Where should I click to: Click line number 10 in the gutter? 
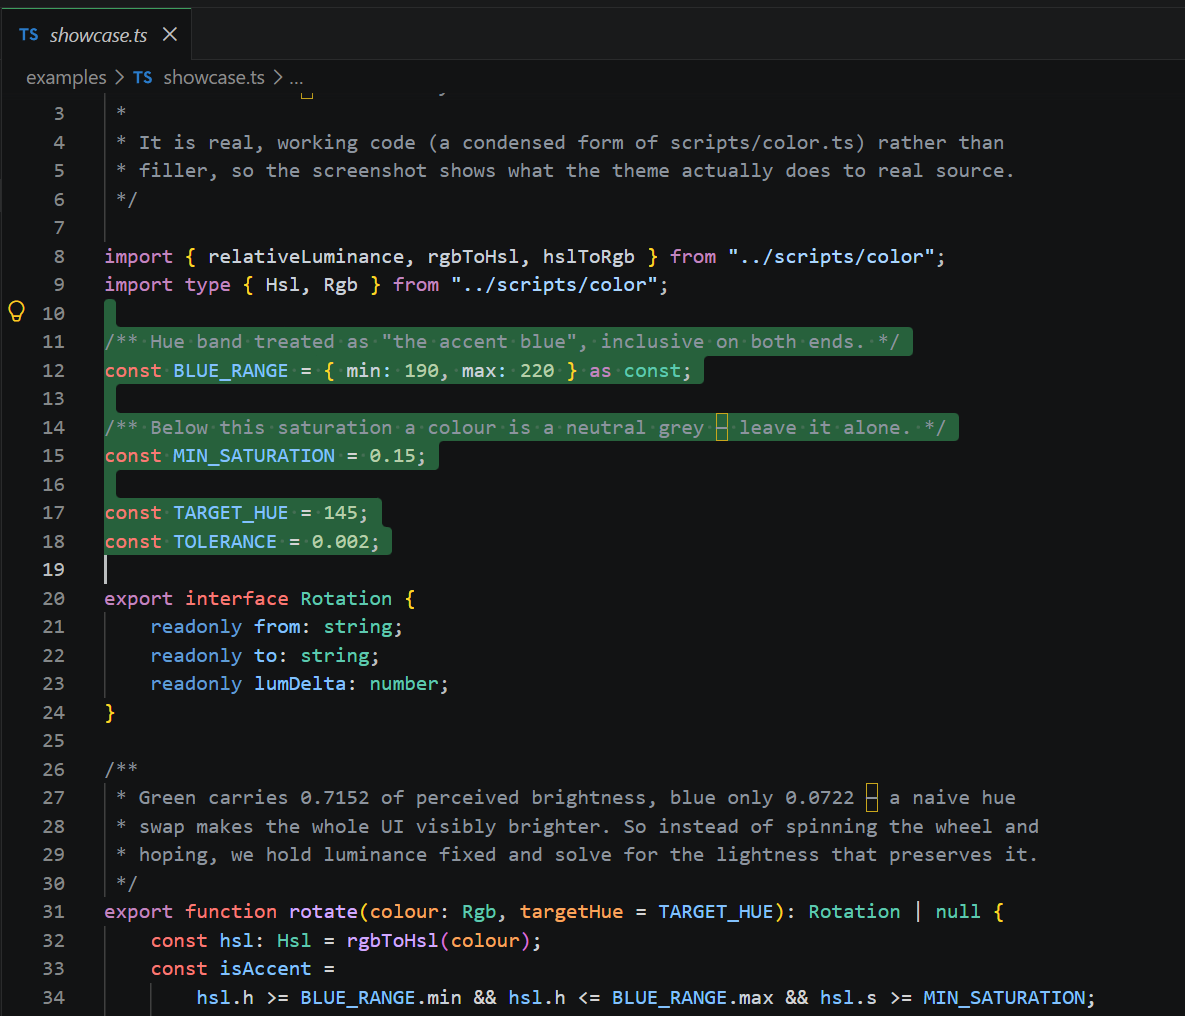click(x=54, y=314)
